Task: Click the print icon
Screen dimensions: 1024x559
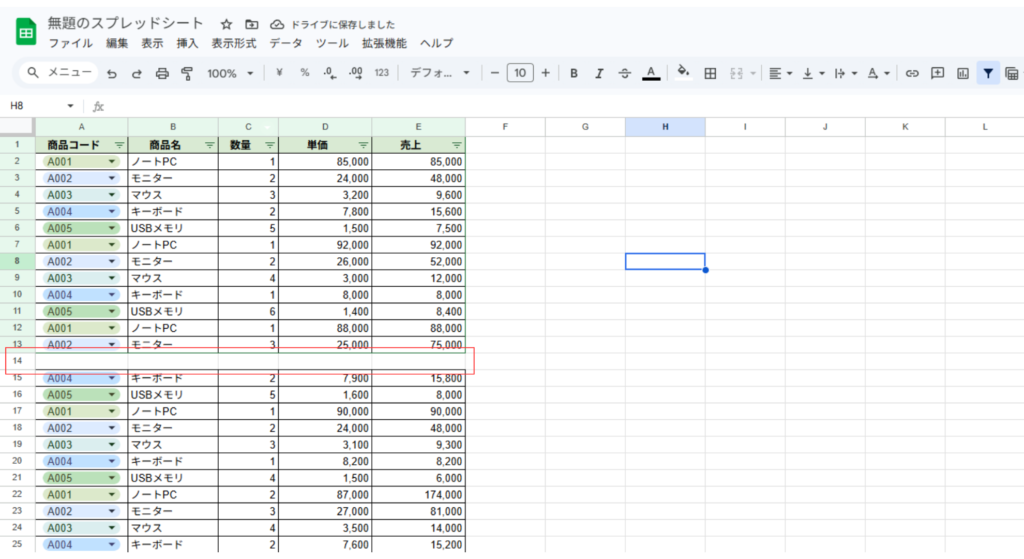Action: (x=161, y=73)
